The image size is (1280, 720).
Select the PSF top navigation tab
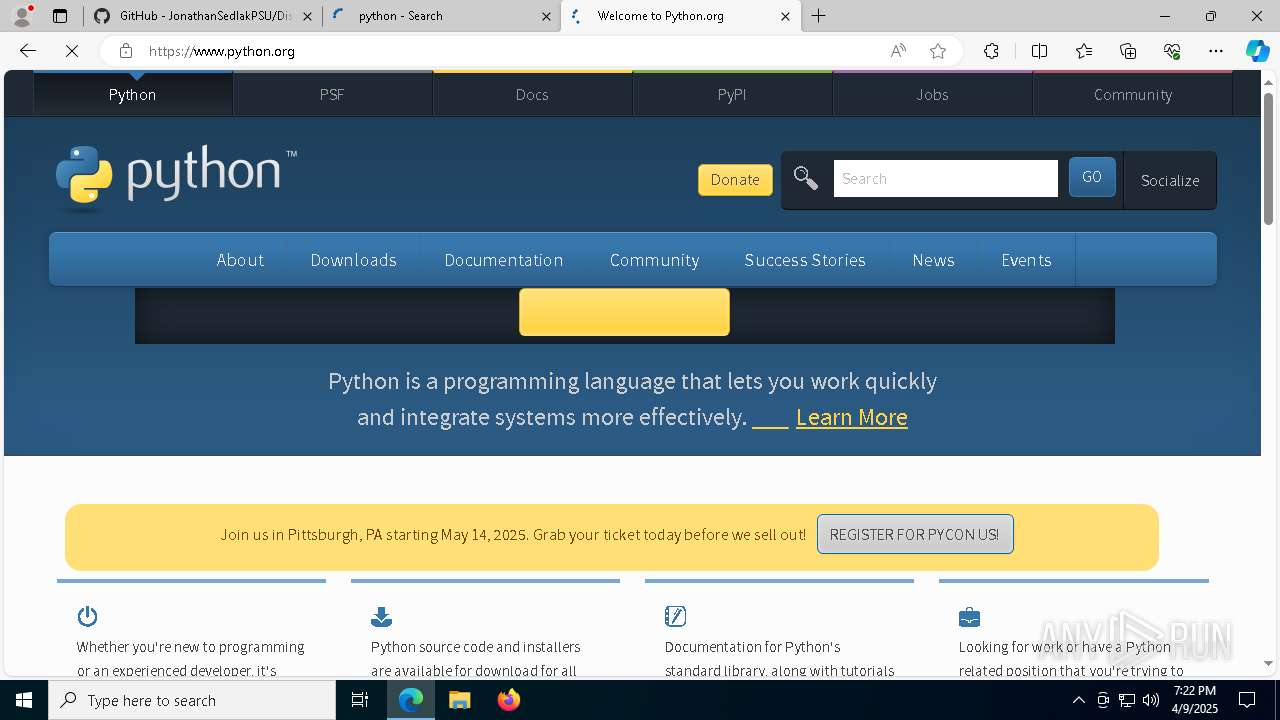click(332, 94)
